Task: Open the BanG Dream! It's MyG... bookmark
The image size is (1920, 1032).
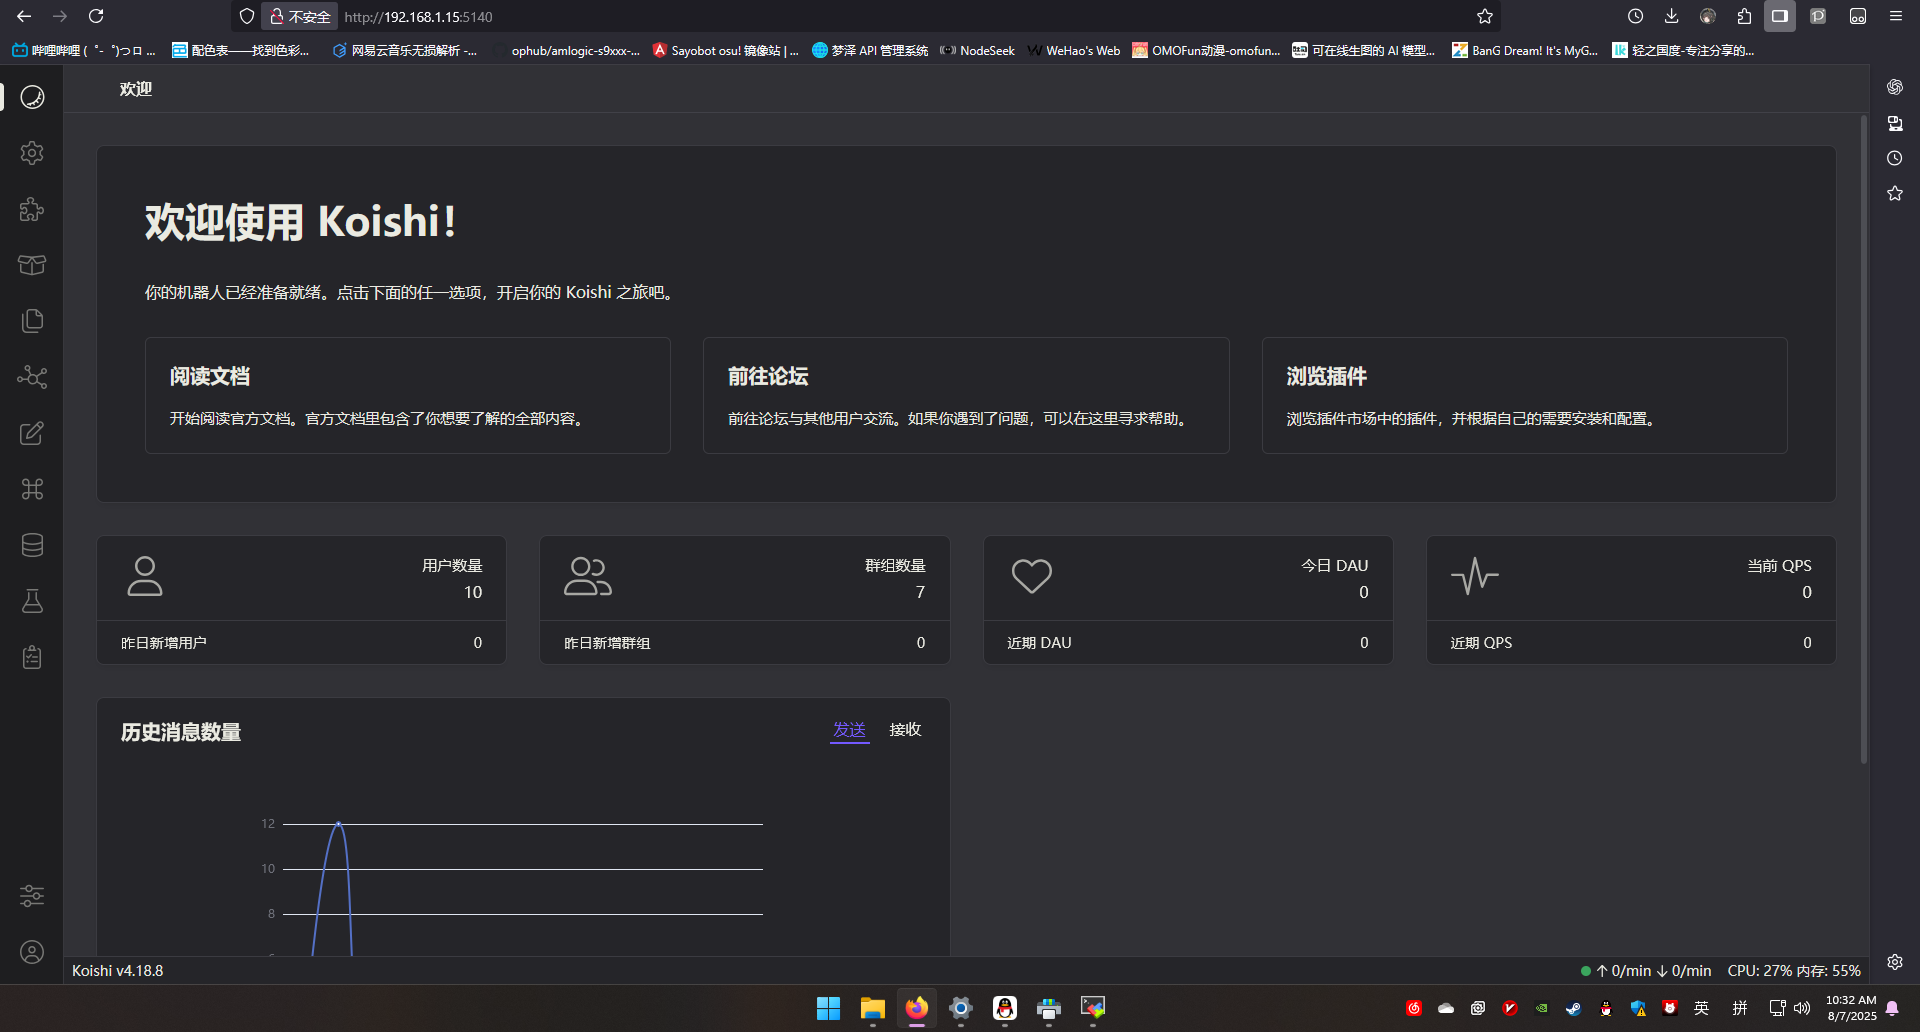Action: 1525,50
